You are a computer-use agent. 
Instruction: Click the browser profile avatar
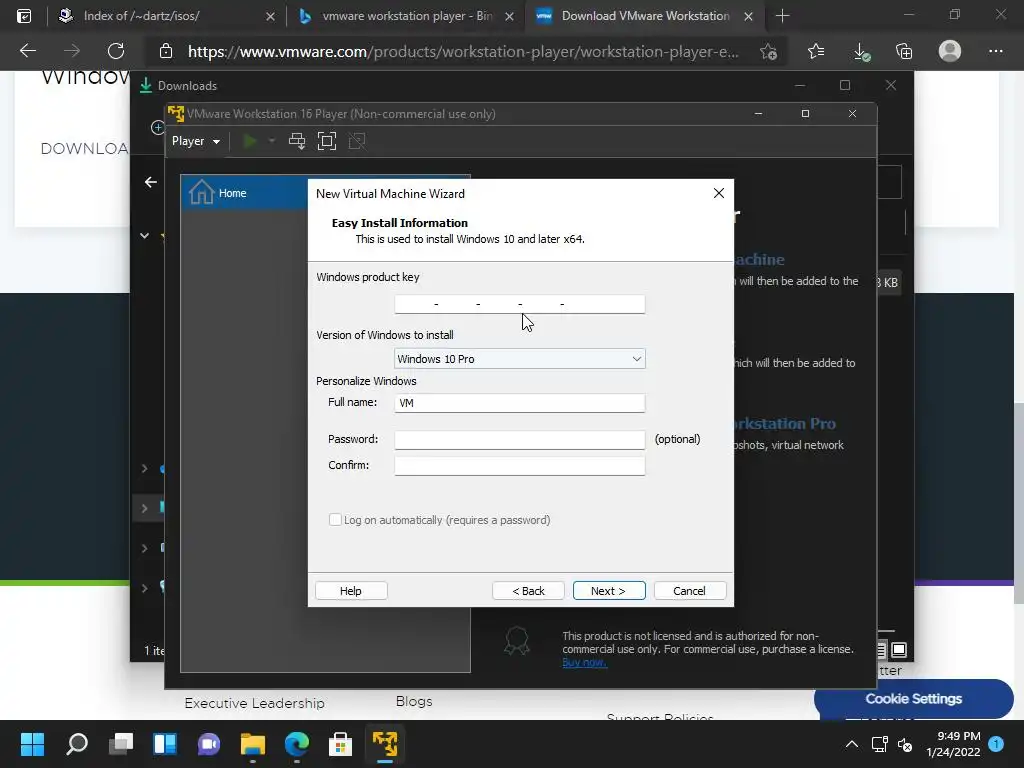(x=950, y=51)
